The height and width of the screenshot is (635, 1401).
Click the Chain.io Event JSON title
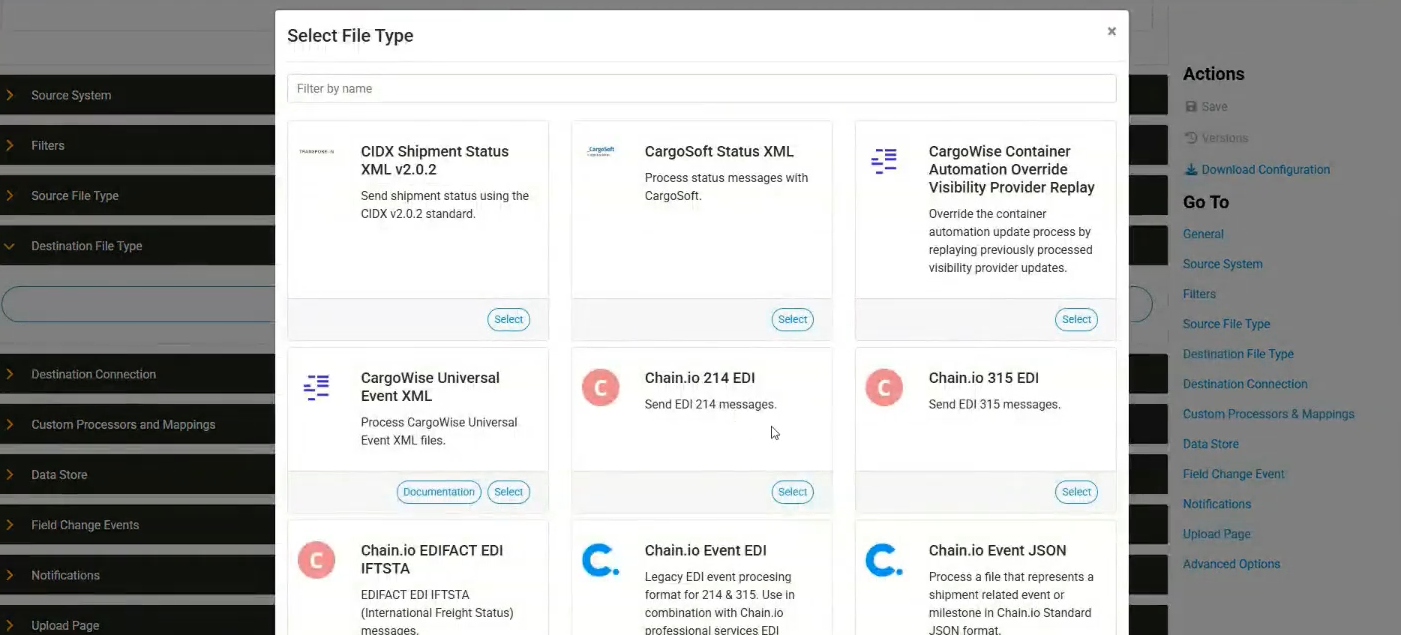coord(997,551)
